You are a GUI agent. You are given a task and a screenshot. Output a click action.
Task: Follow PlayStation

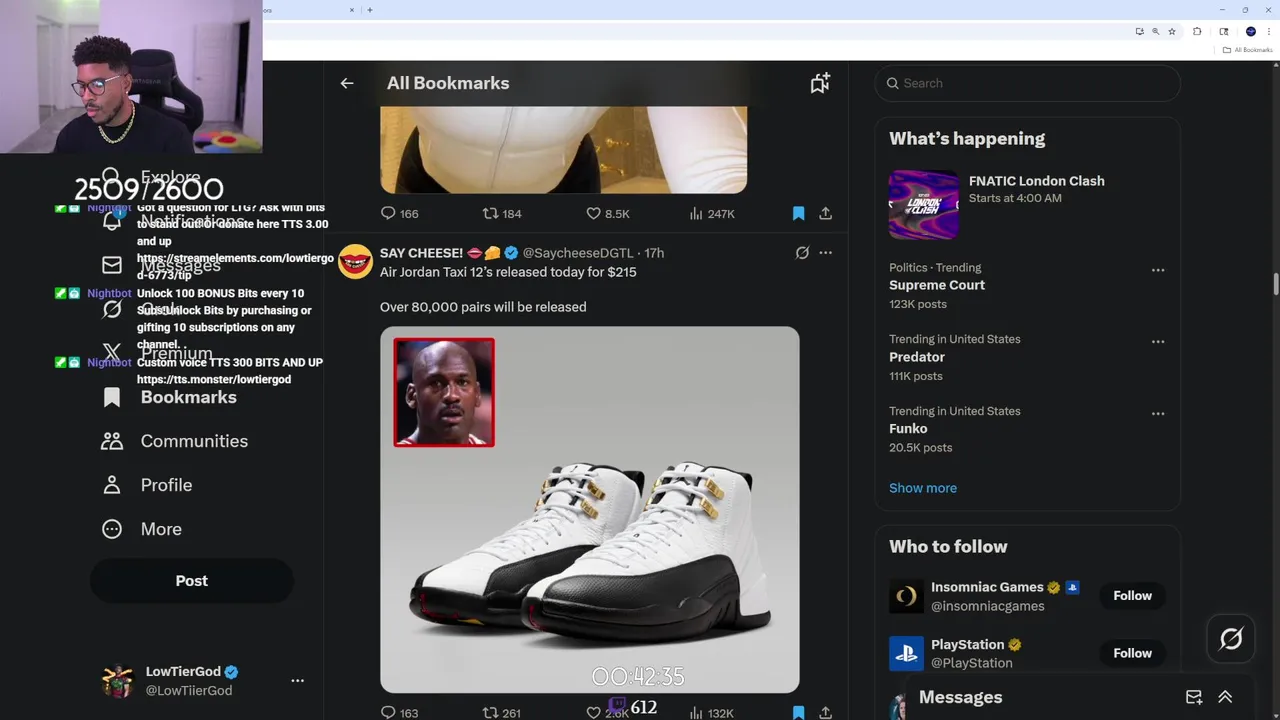1133,653
